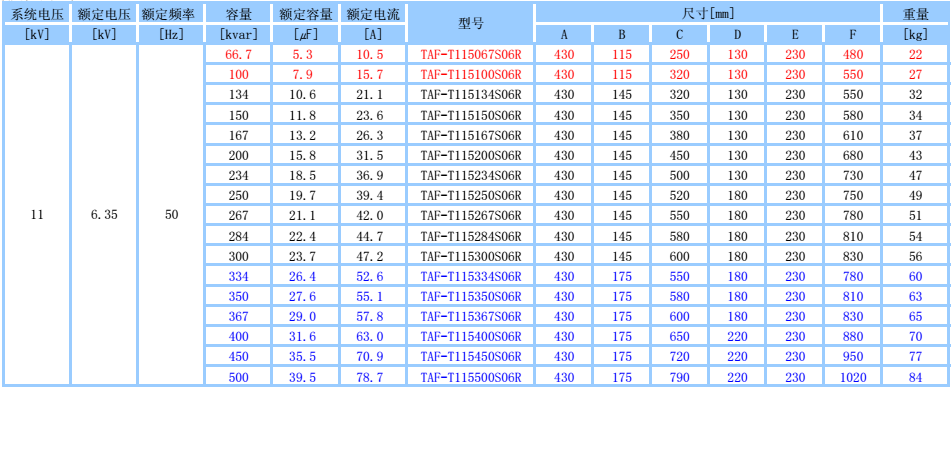Click dimension C value 790
This screenshot has height=460, width=951.
(679, 377)
